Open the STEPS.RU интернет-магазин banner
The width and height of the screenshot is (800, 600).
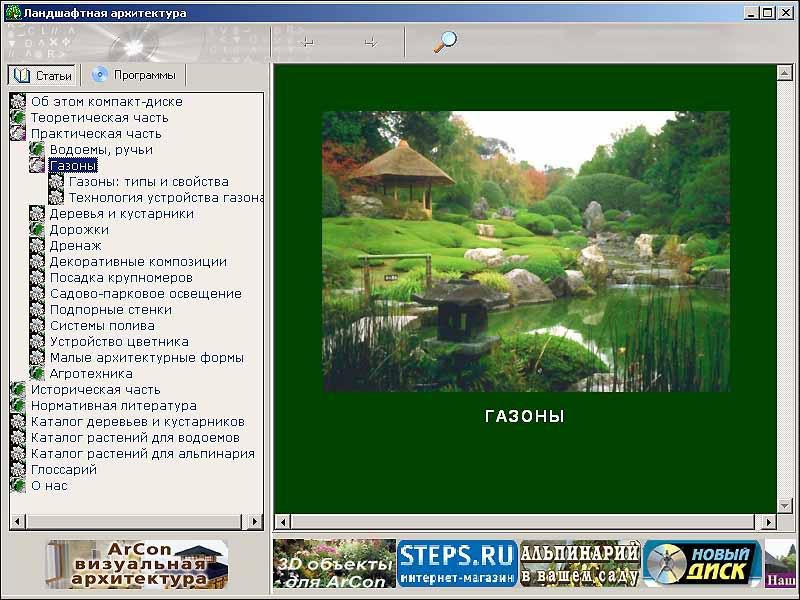point(457,564)
